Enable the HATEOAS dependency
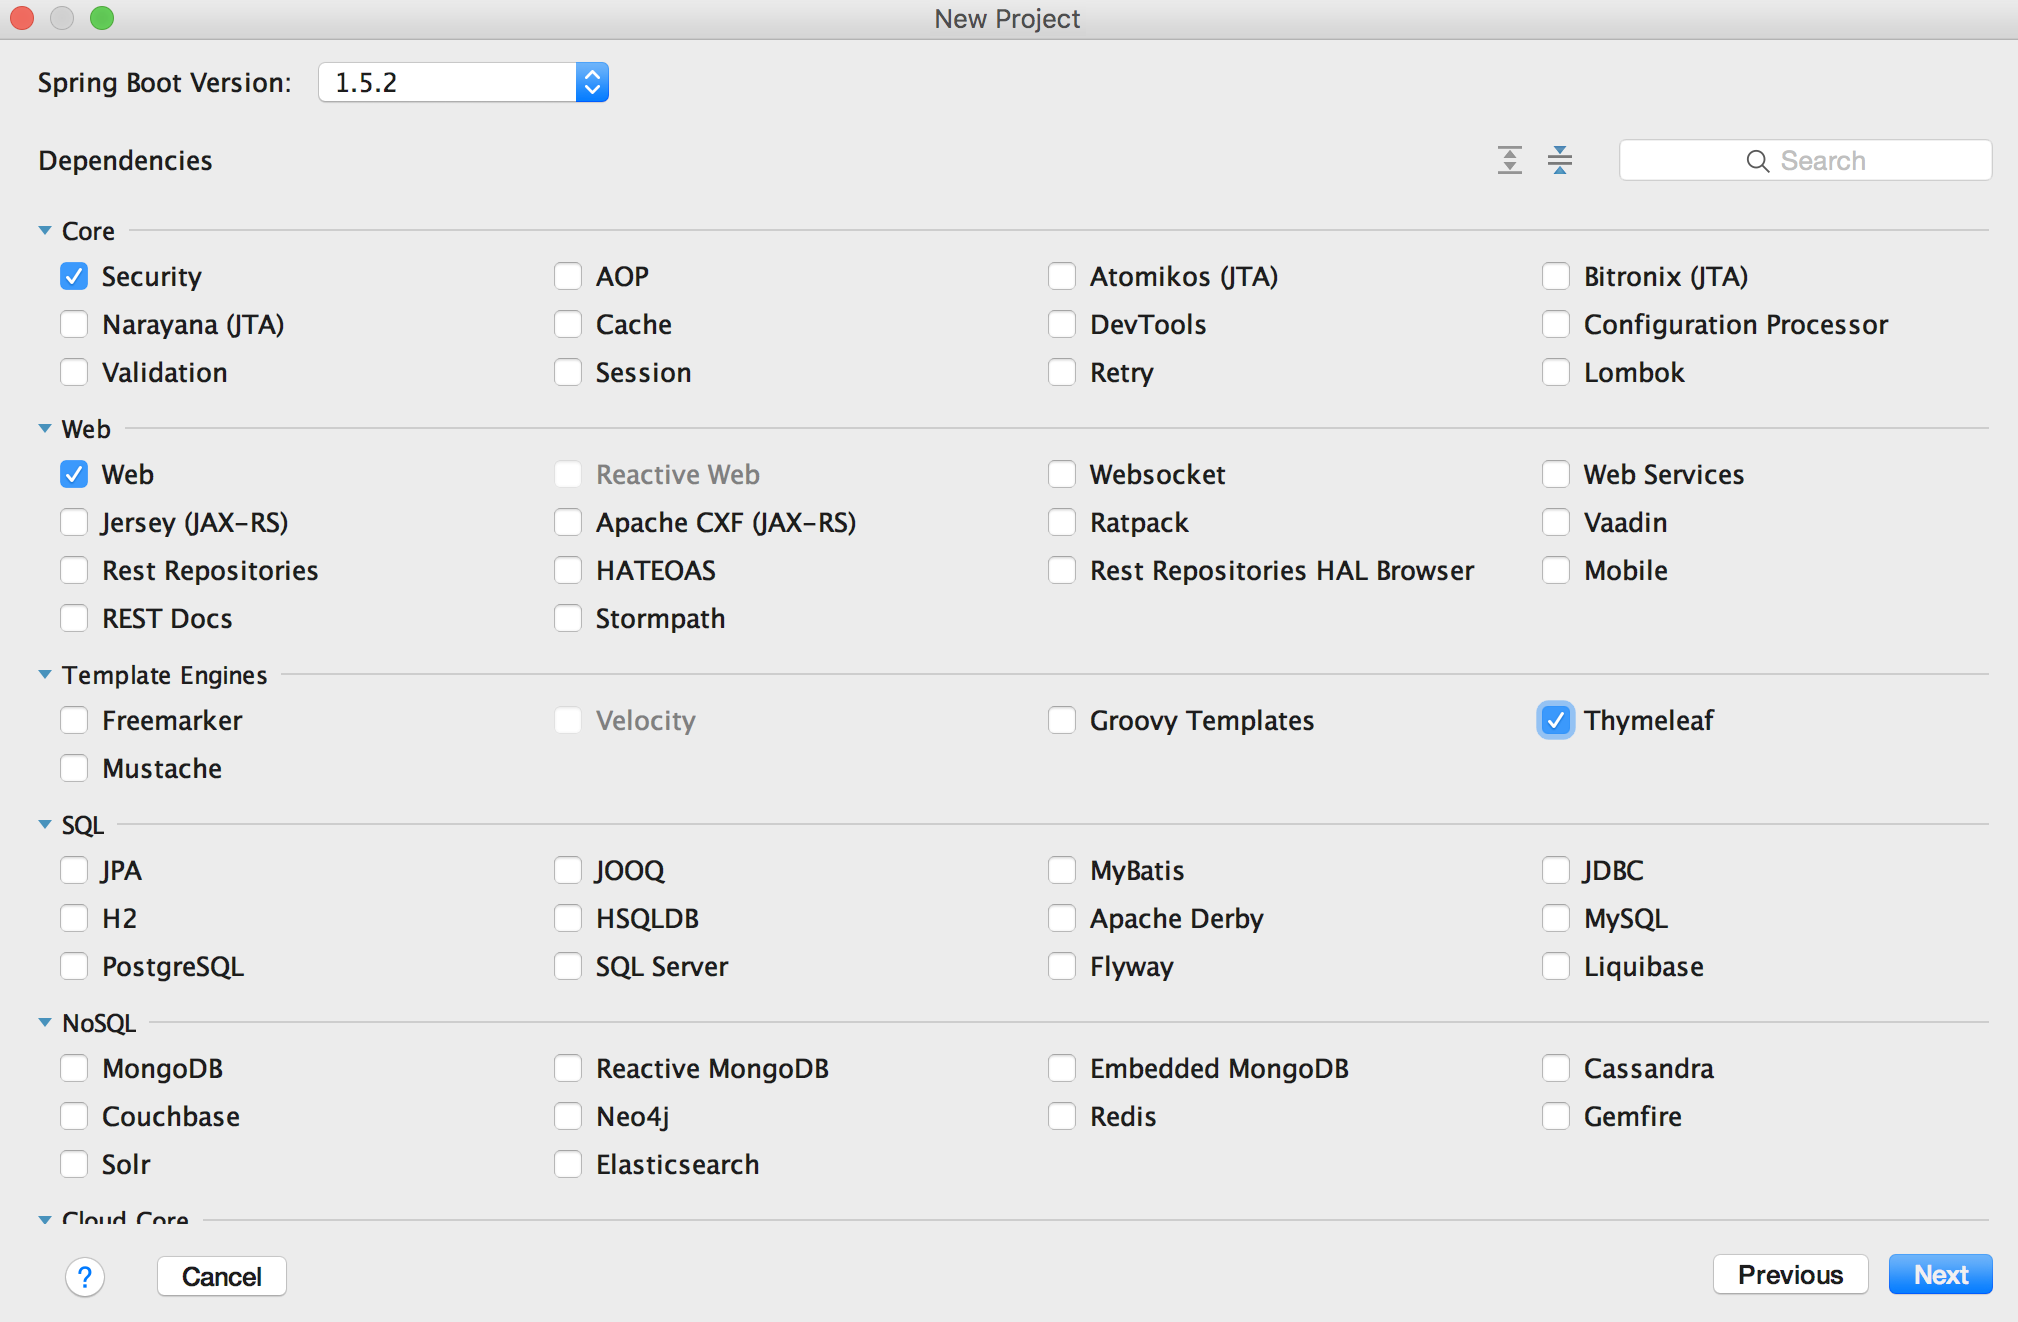 (x=568, y=570)
